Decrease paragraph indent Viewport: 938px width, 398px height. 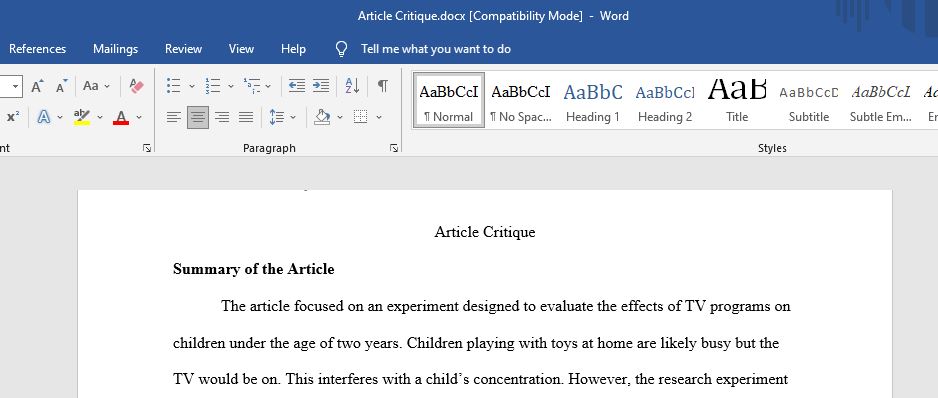297,86
